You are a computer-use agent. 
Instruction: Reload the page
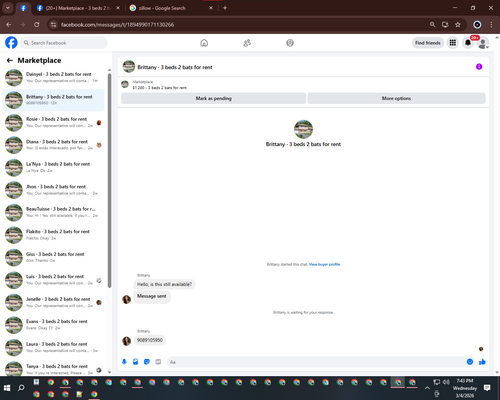pyautogui.click(x=37, y=25)
